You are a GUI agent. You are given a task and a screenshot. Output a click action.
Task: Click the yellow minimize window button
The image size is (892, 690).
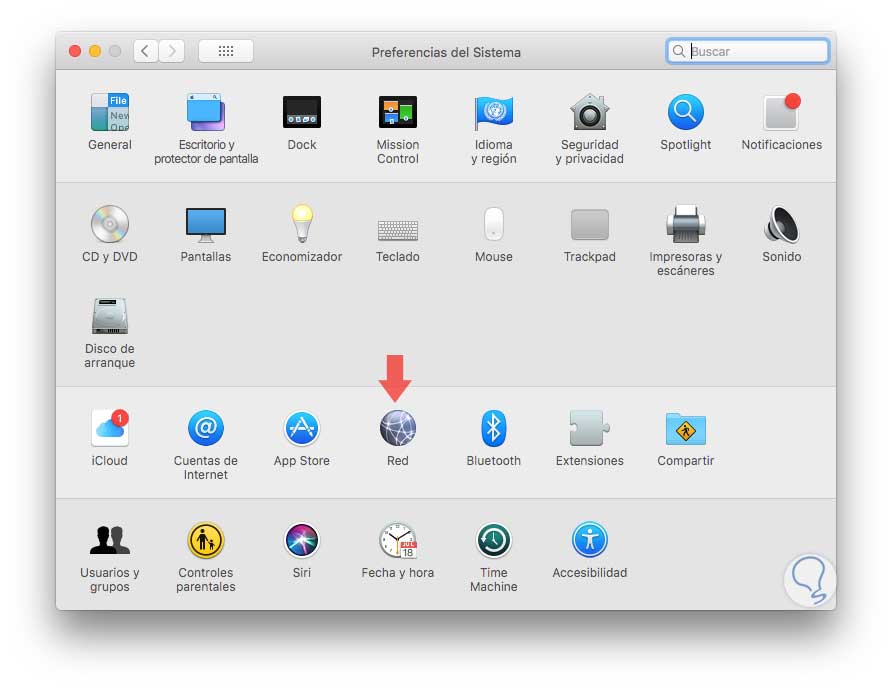[95, 51]
